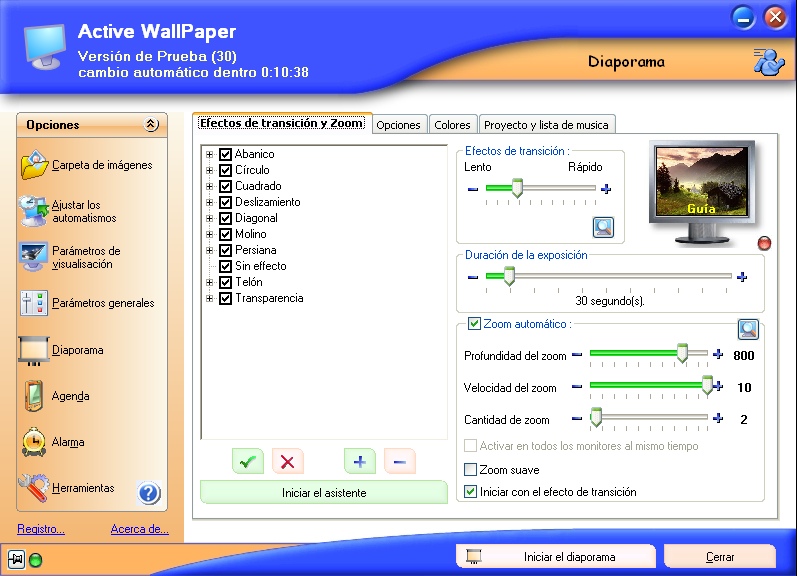Click the Diaporama header user icon

(769, 62)
